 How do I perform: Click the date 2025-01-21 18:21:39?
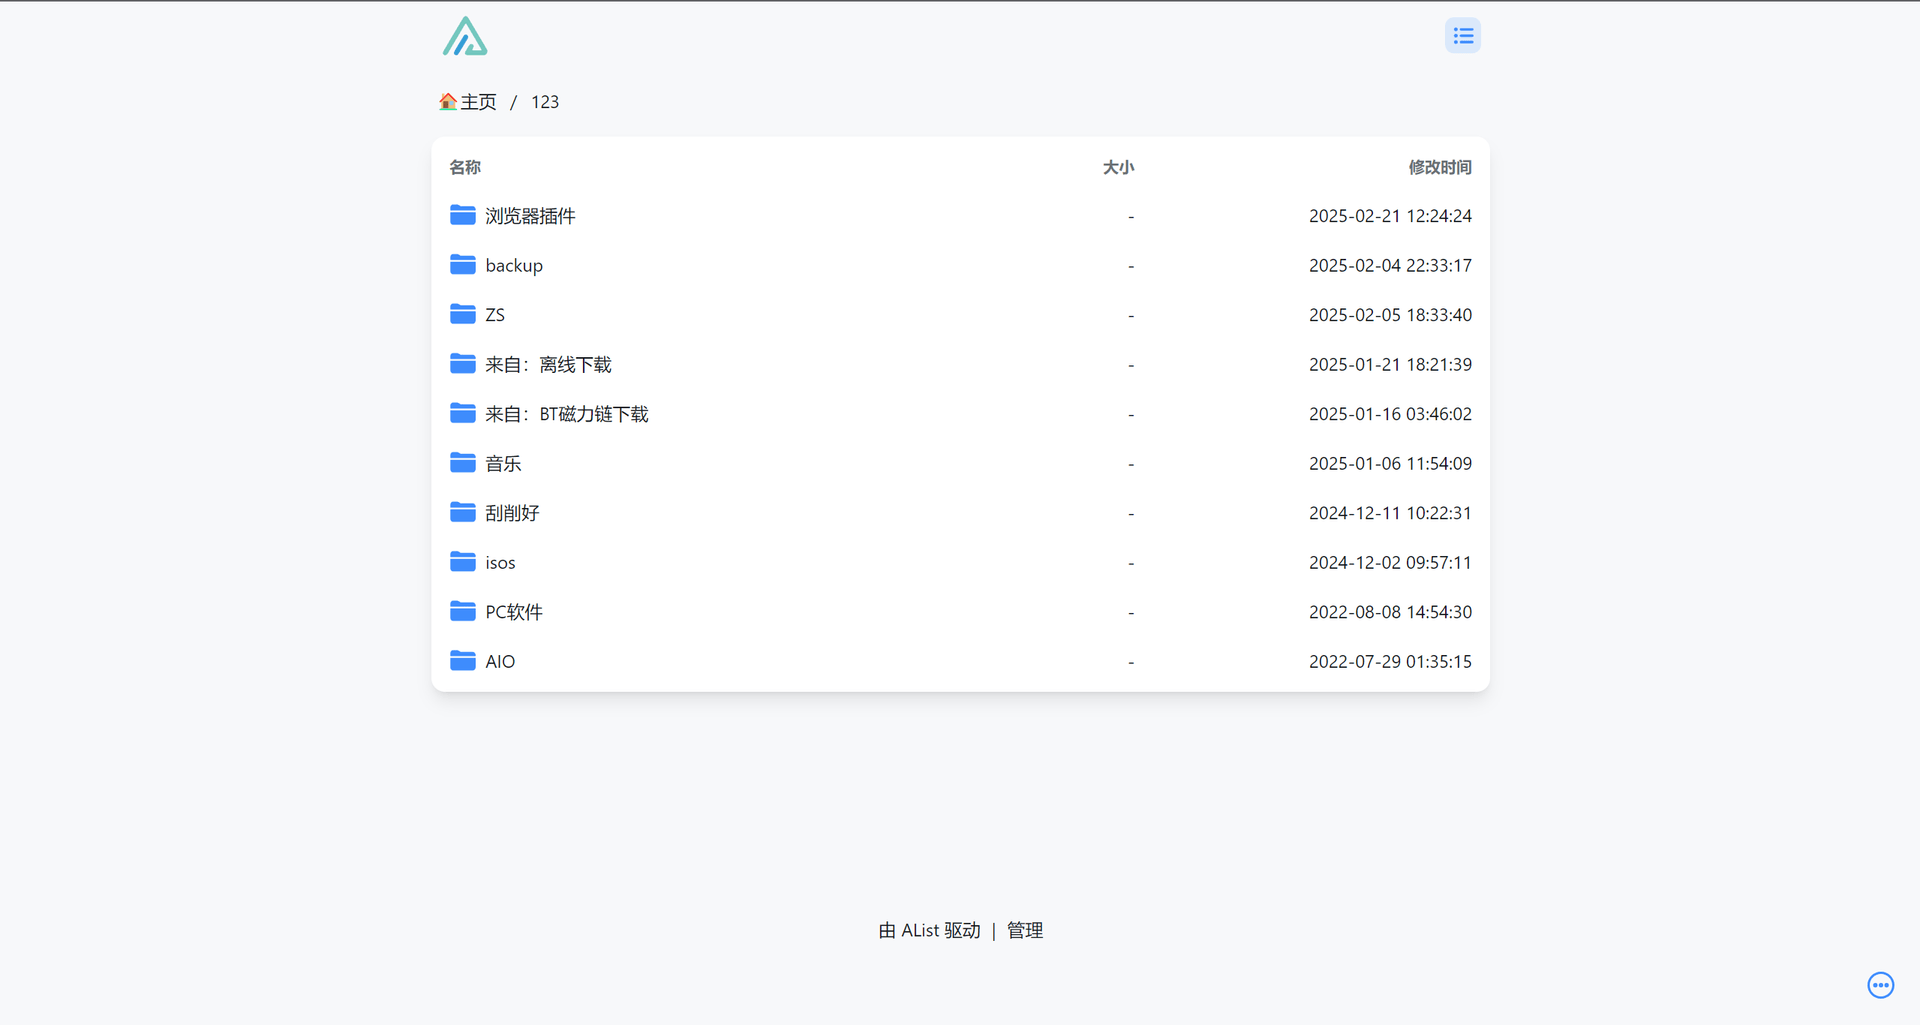pos(1390,364)
